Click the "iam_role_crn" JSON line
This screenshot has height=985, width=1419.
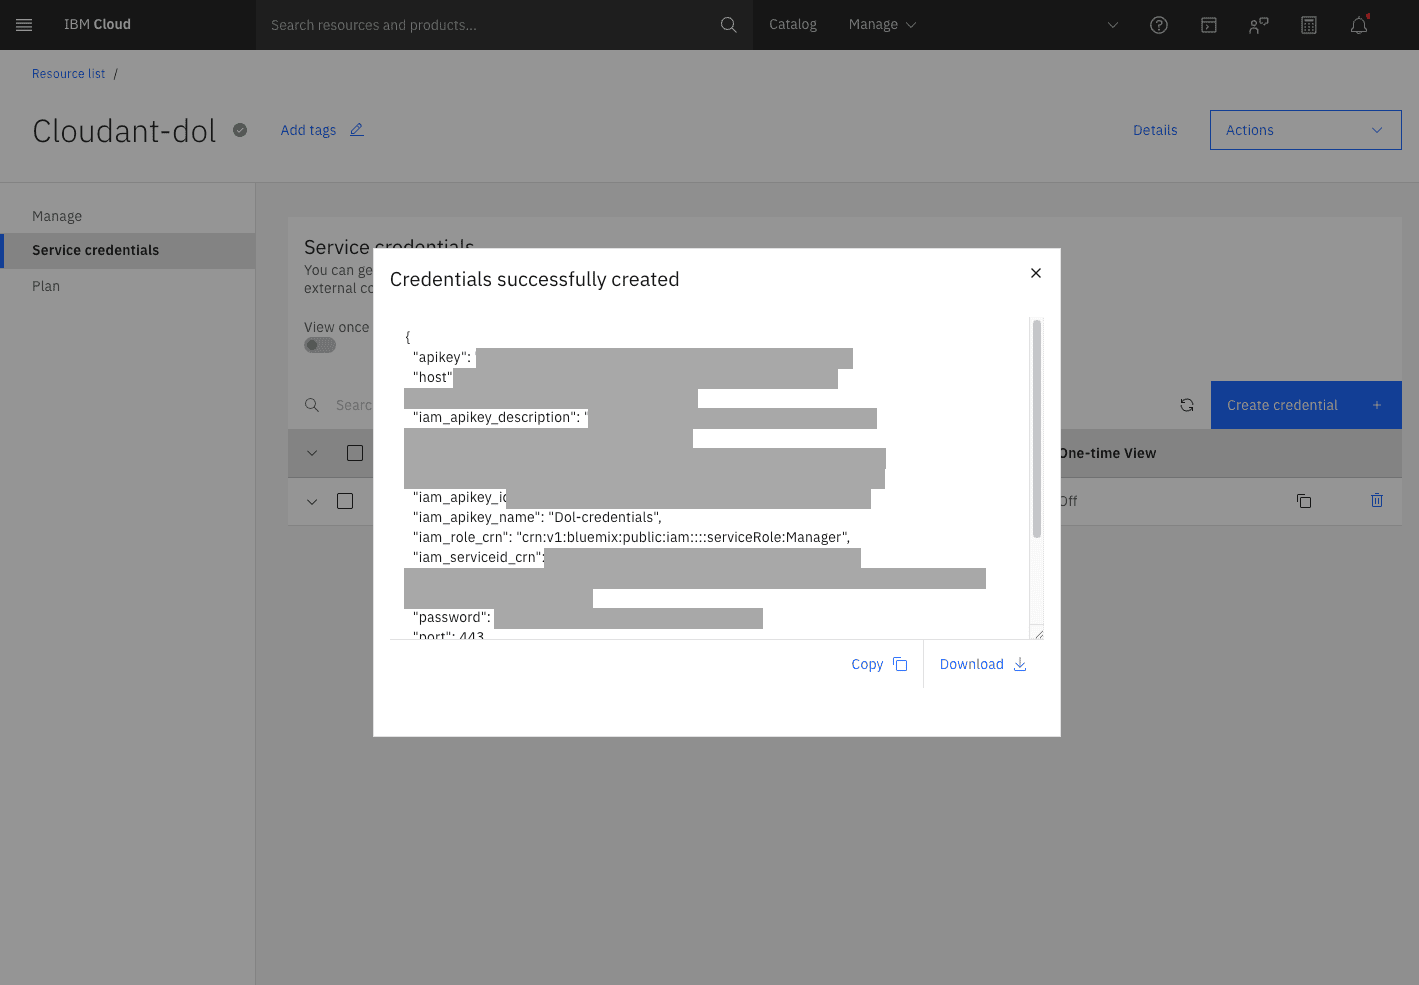(631, 537)
